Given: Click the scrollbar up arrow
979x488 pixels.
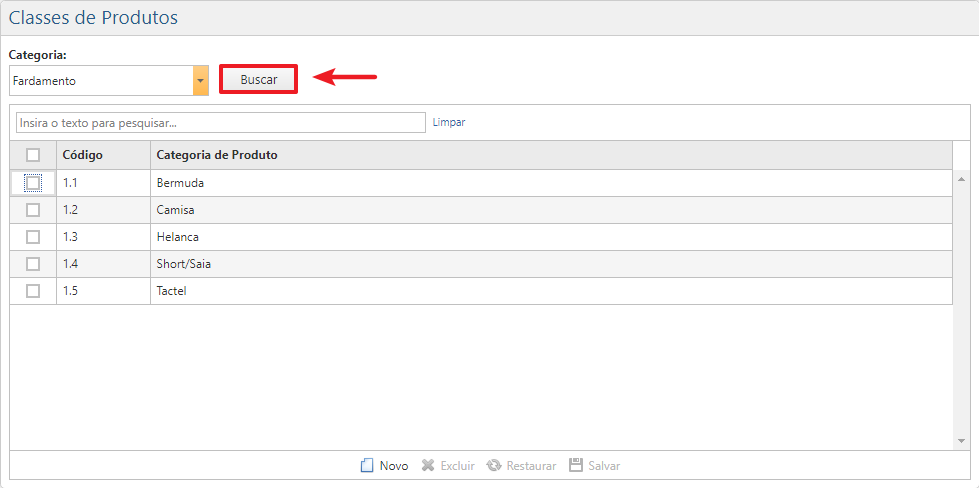Looking at the screenshot, I should coord(962,180).
